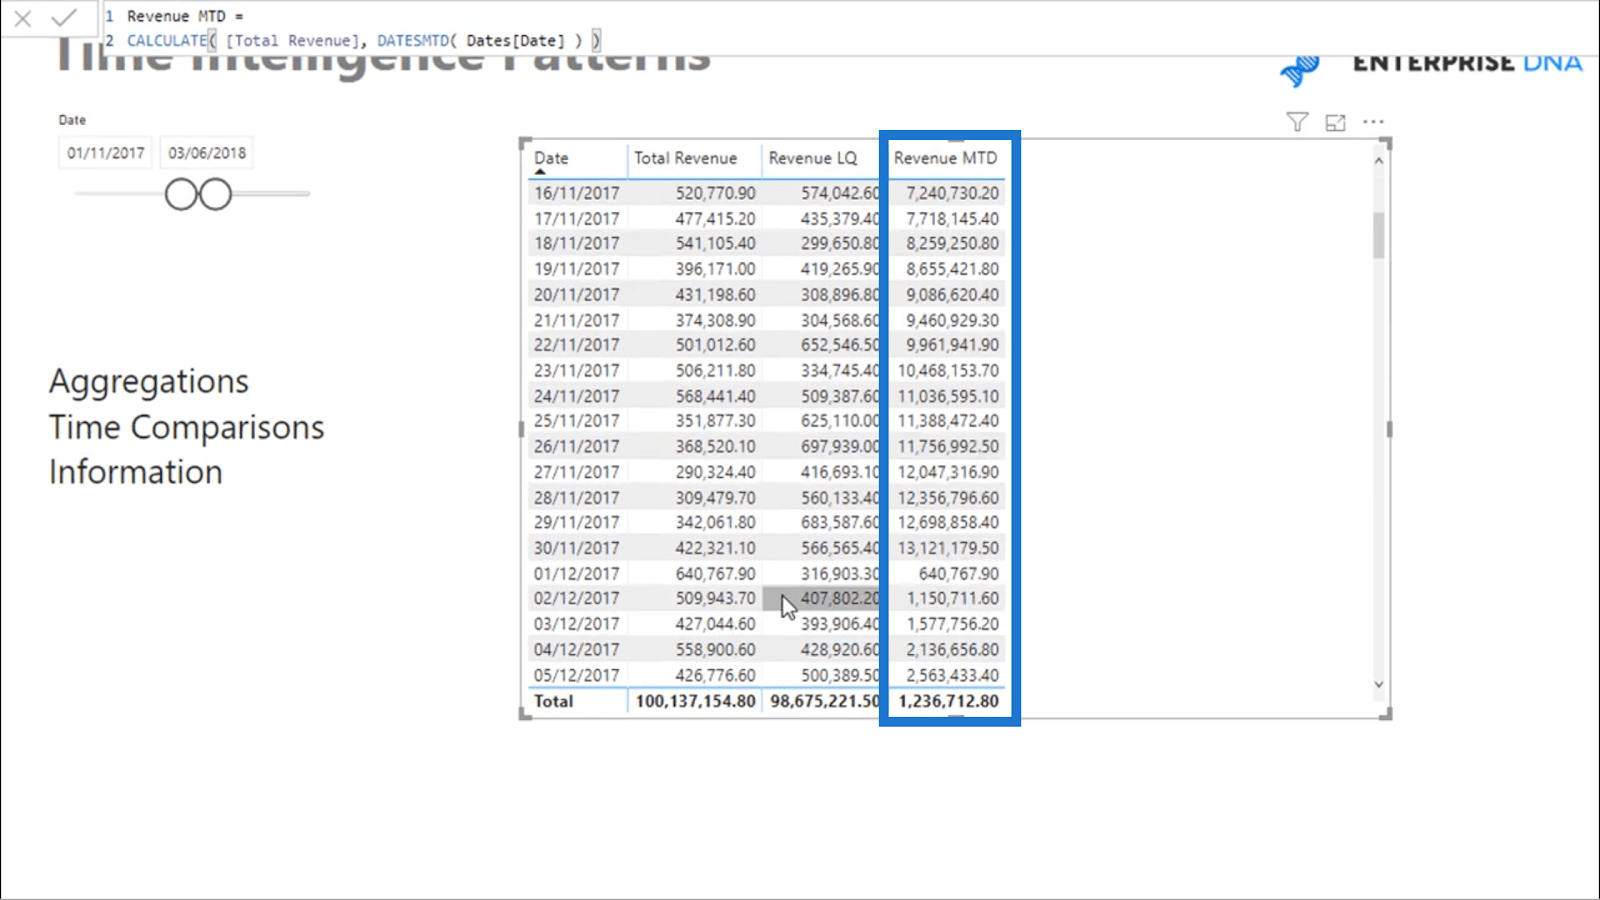Click Revenue MTD value 2,563,433.40
Viewport: 1600px width, 900px height.
[952, 675]
